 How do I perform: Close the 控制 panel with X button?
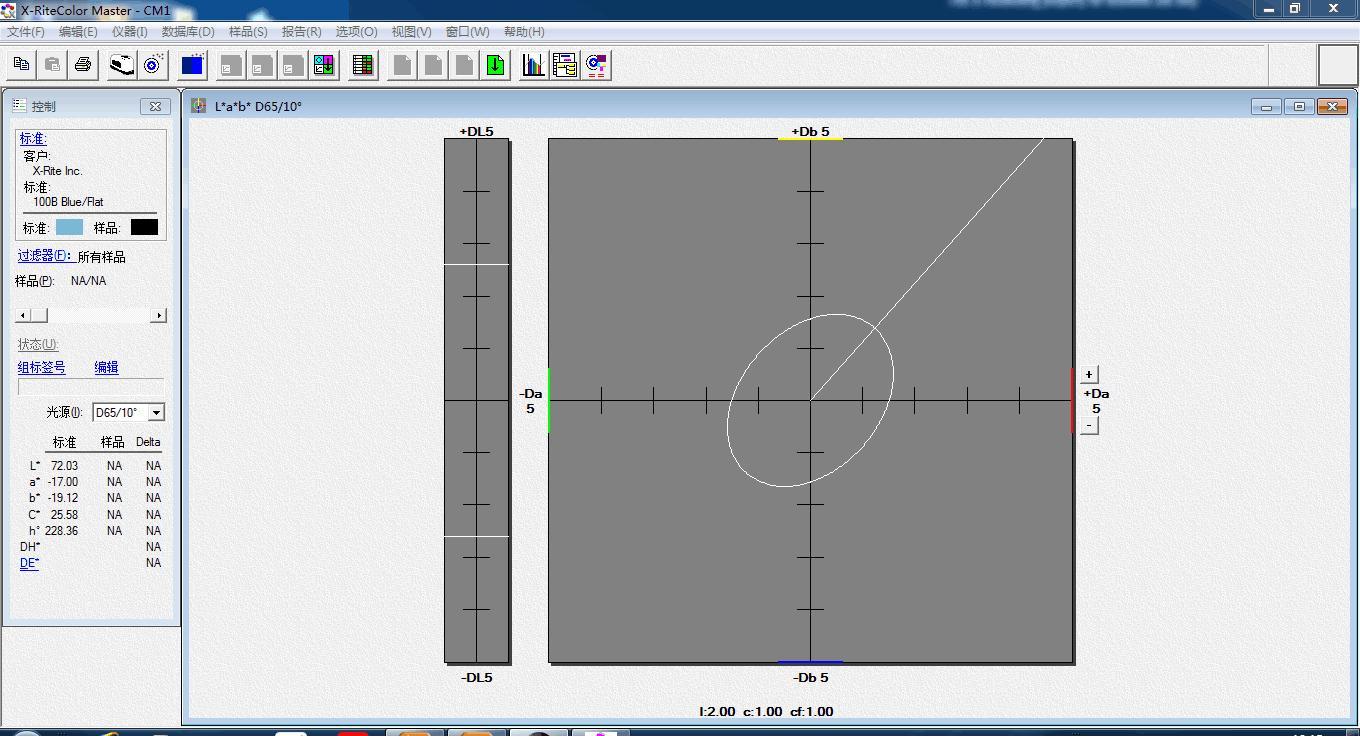point(155,106)
